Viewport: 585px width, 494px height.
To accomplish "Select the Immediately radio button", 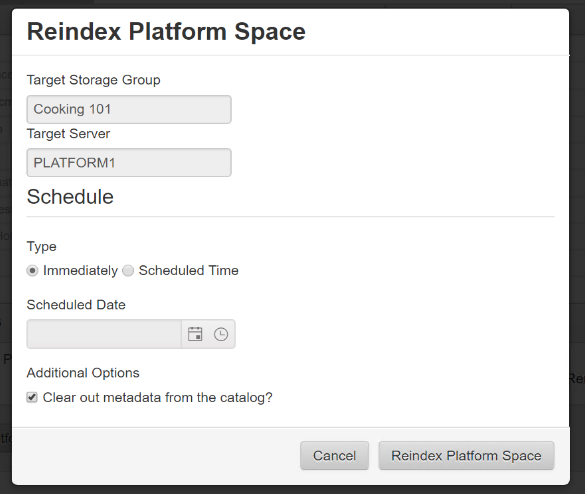I will pyautogui.click(x=32, y=271).
